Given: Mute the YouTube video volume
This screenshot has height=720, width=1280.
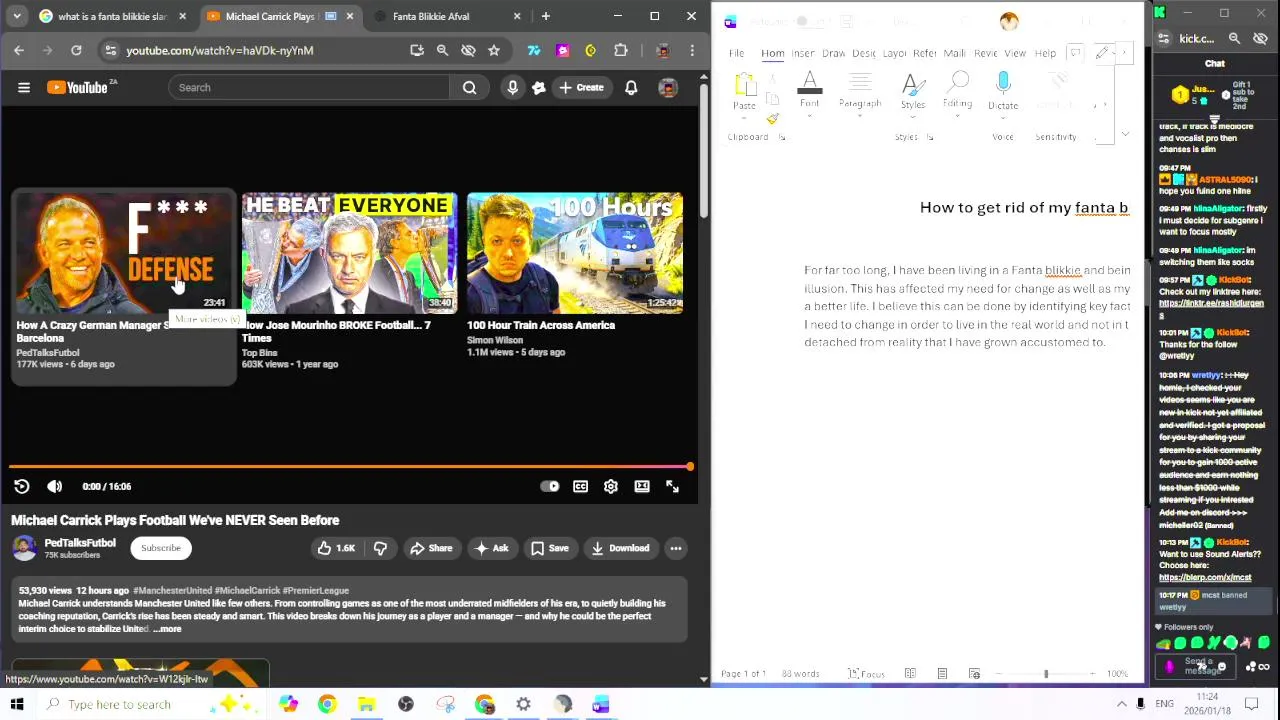Looking at the screenshot, I should pyautogui.click(x=55, y=486).
